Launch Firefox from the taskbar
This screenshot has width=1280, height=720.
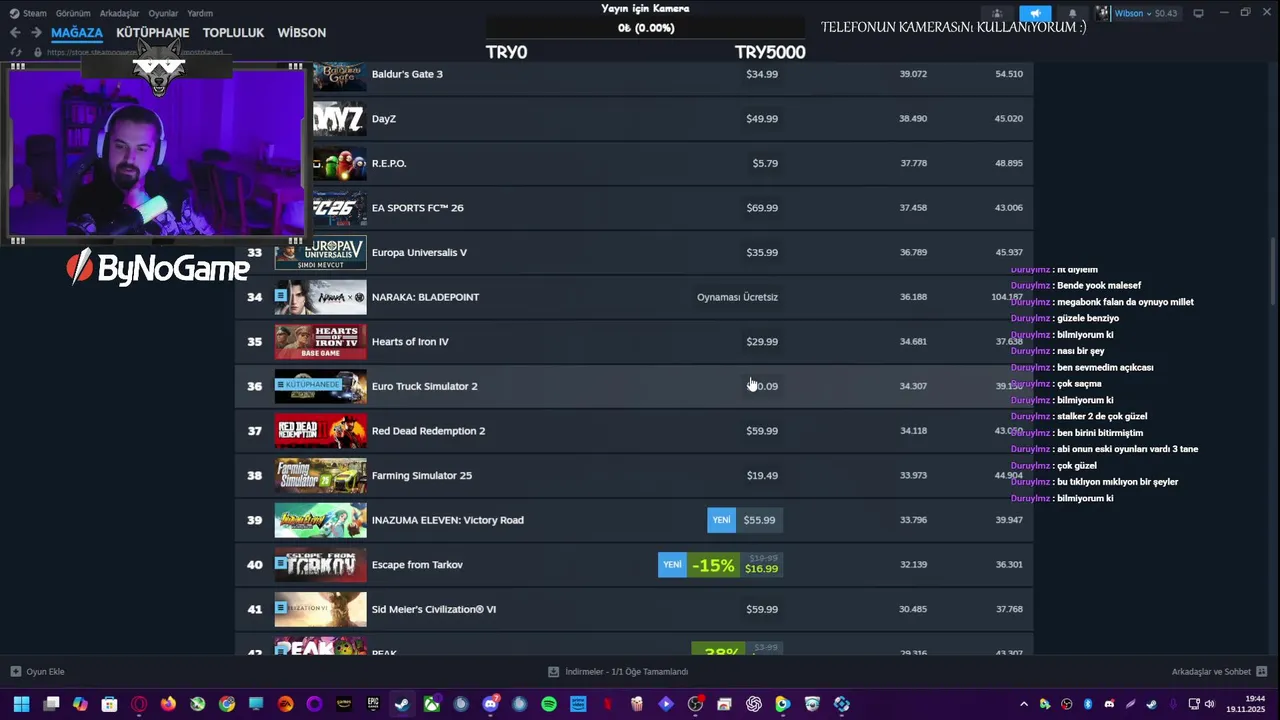click(168, 704)
